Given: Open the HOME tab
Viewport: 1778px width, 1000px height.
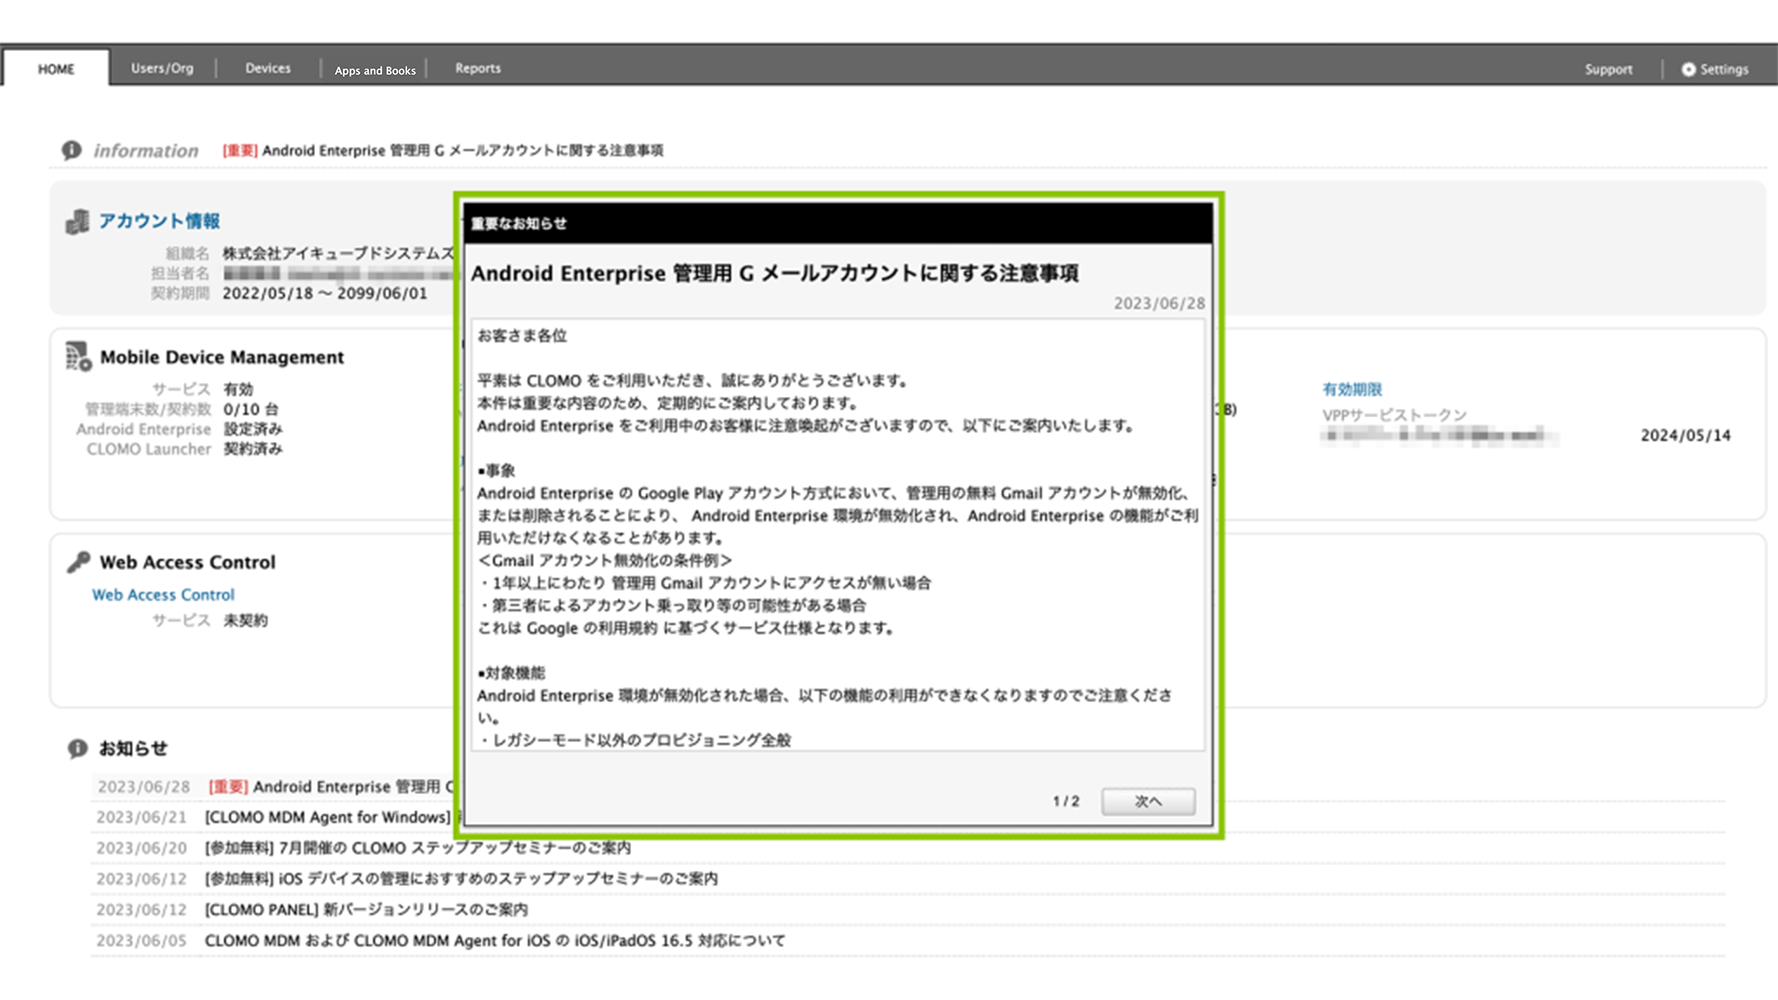Looking at the screenshot, I should [56, 69].
